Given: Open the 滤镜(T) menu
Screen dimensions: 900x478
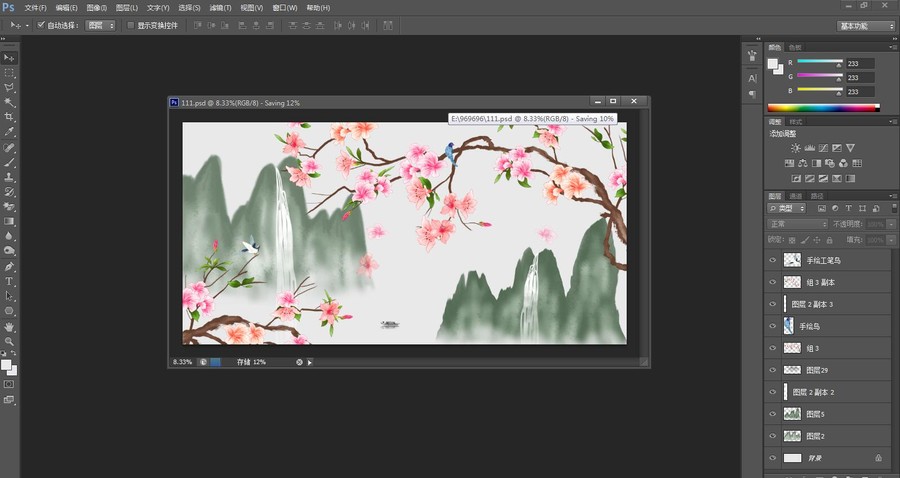Looking at the screenshot, I should point(220,8).
